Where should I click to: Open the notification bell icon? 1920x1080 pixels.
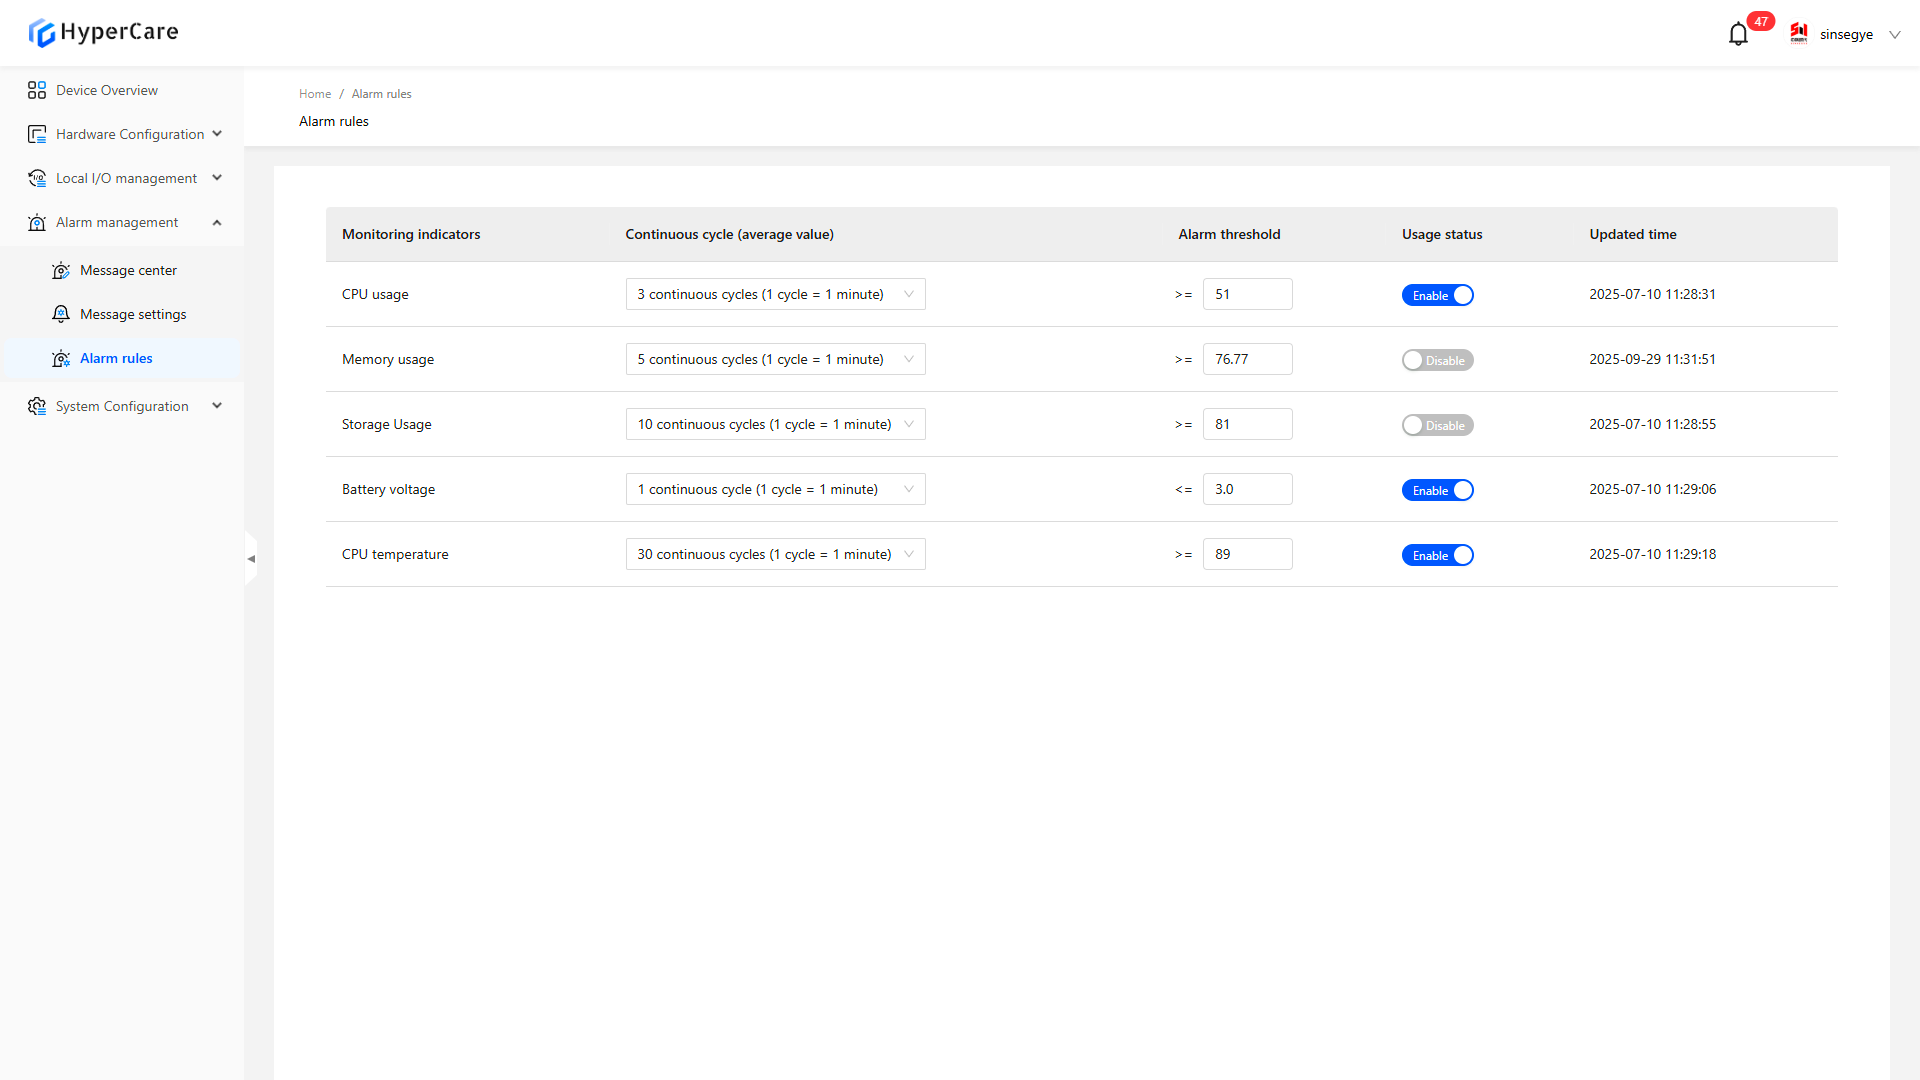1738,34
